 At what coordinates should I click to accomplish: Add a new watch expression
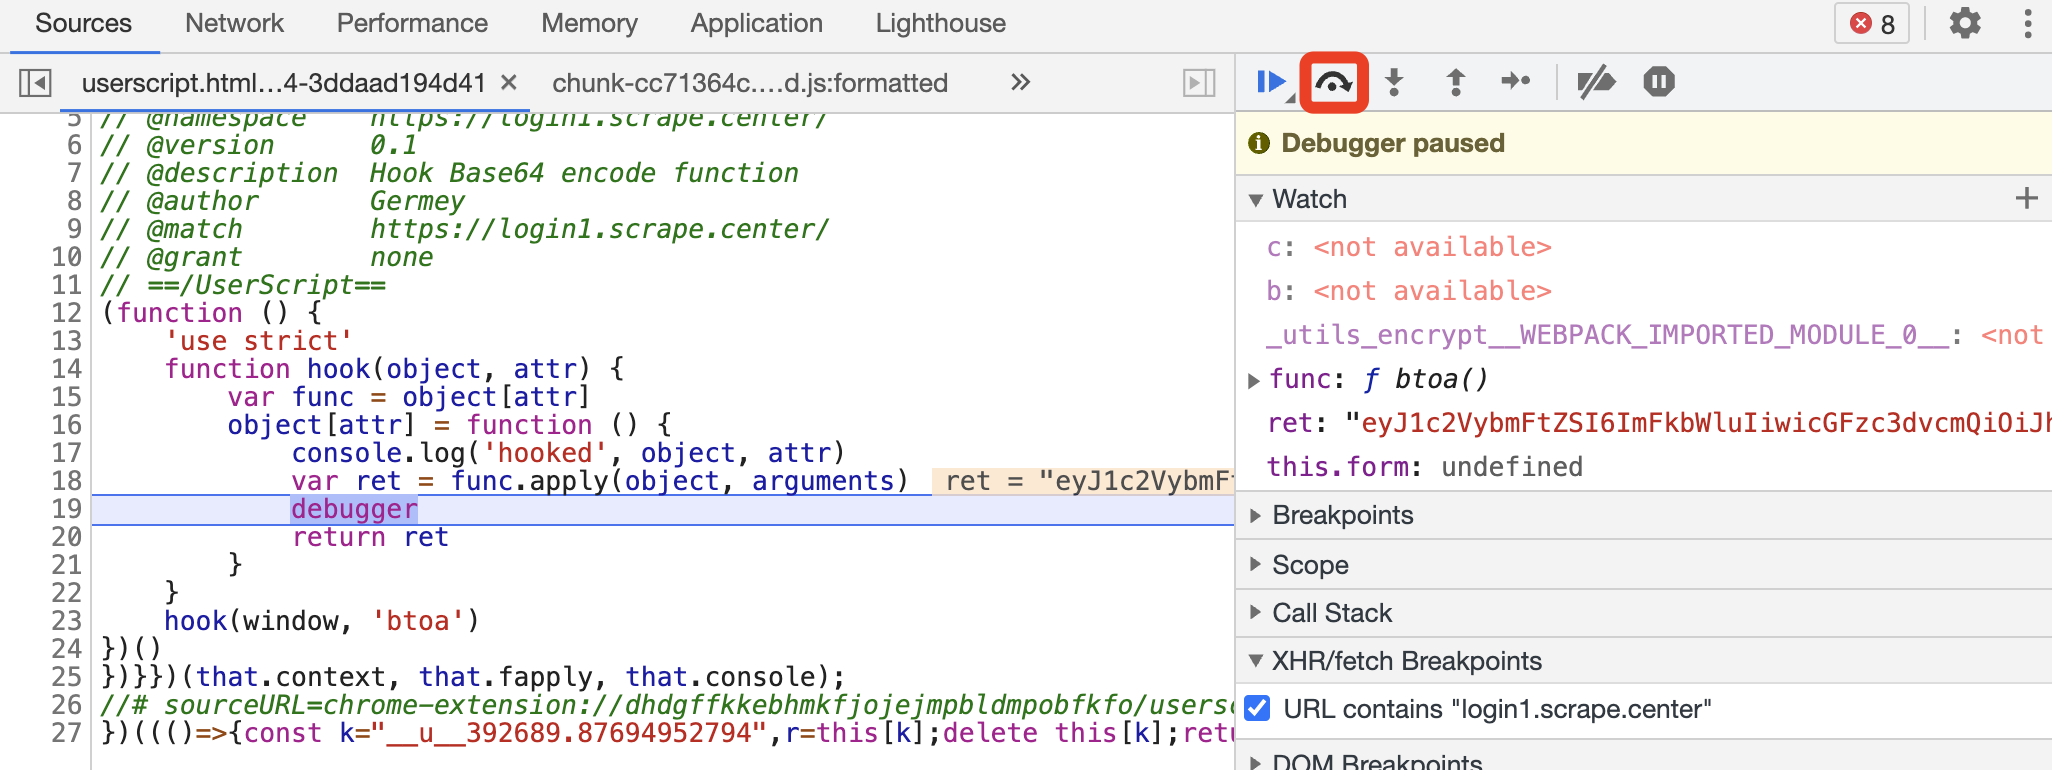[x=2026, y=198]
